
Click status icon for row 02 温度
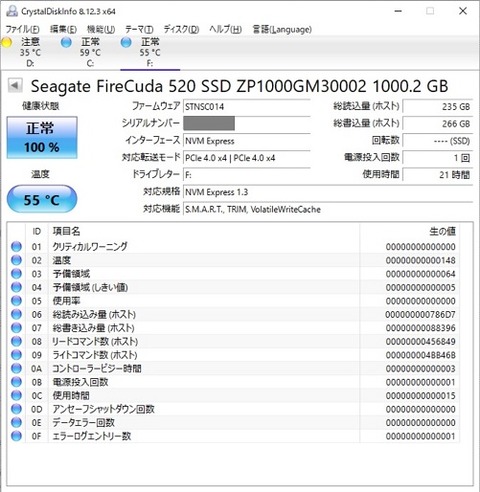16,260
